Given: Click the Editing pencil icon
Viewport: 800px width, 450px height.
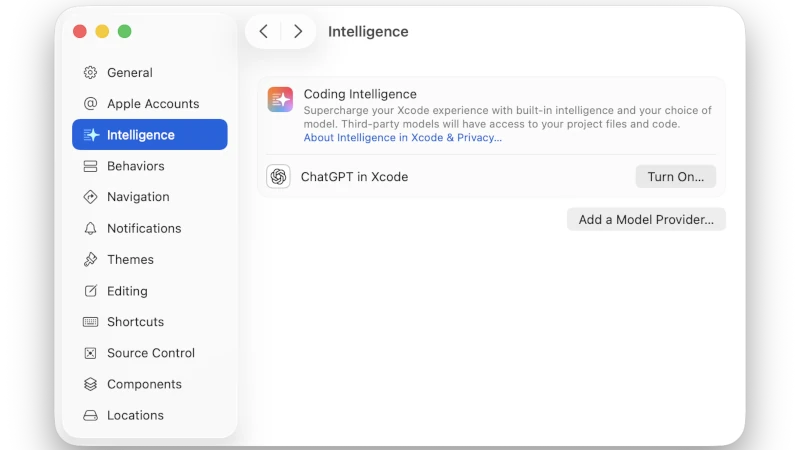Looking at the screenshot, I should (x=90, y=291).
